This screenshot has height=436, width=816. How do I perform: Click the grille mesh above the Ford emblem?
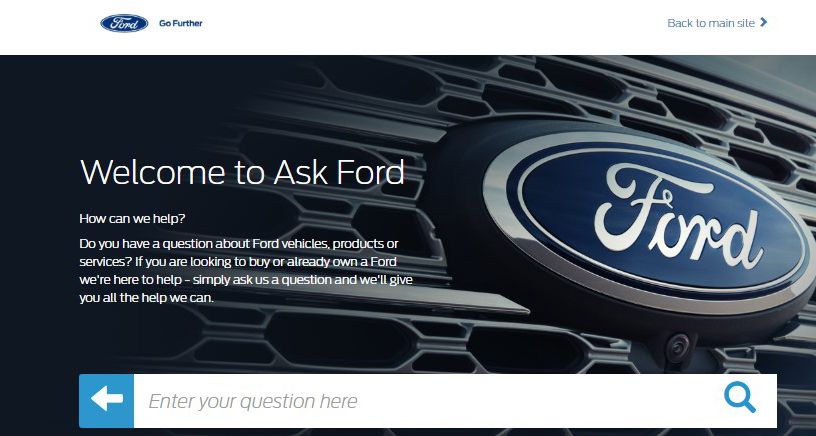click(x=572, y=88)
